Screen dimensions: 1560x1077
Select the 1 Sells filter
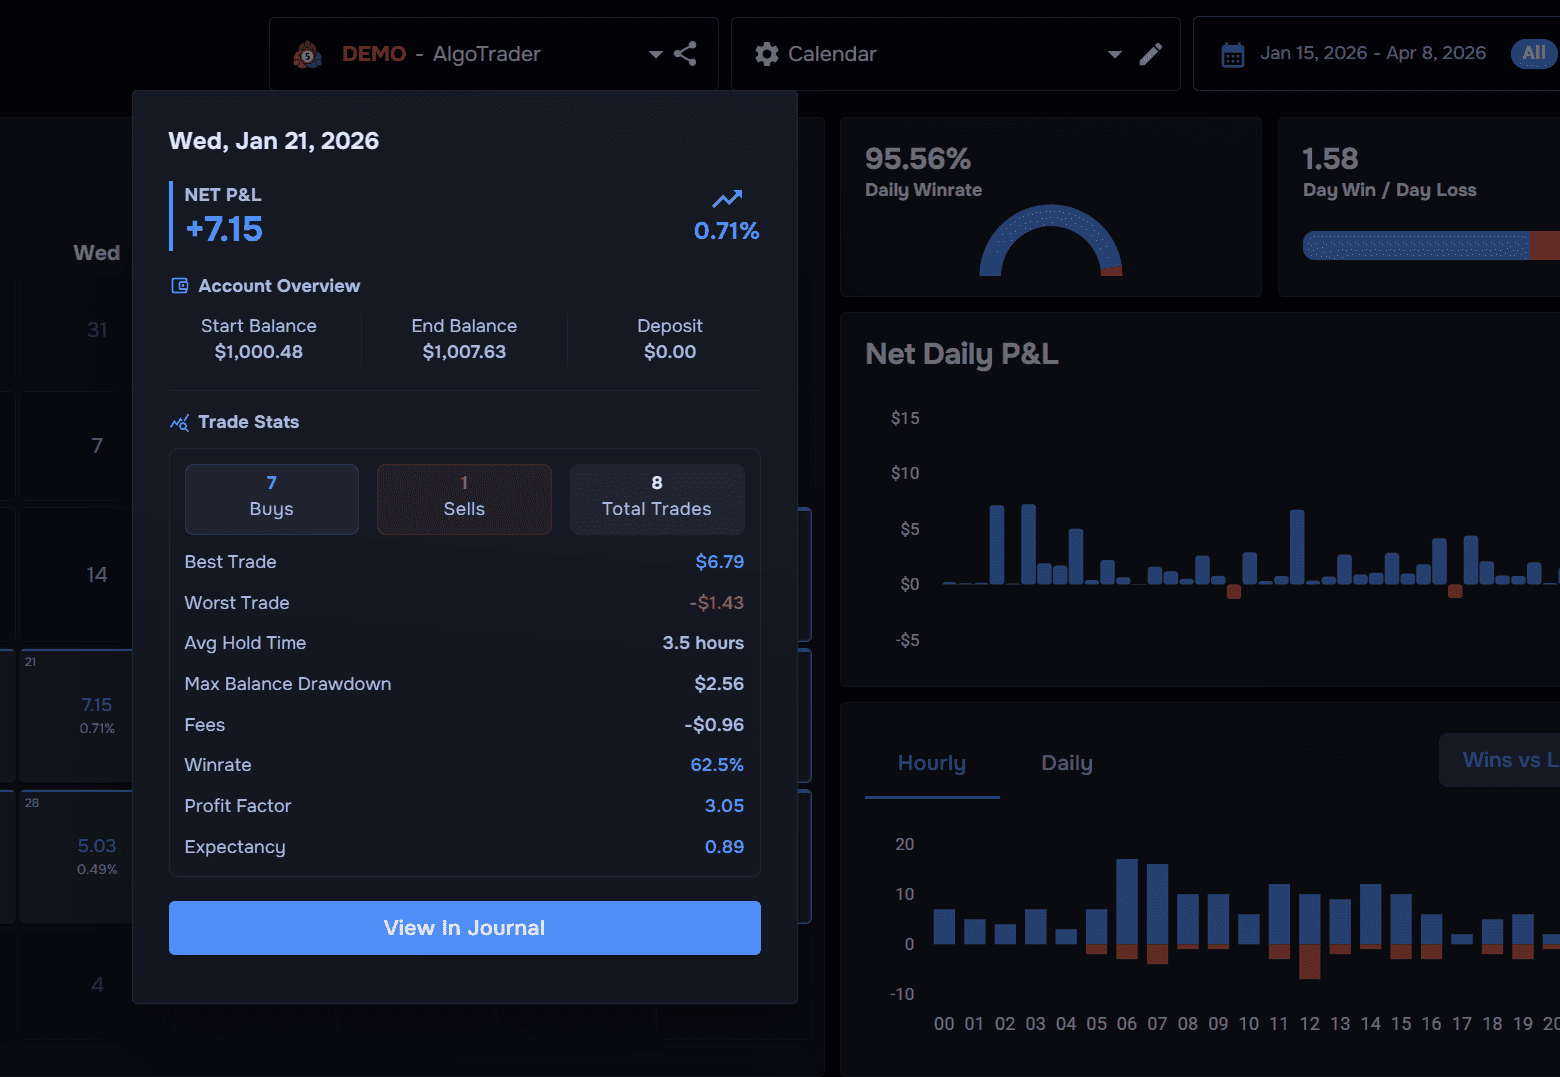[464, 499]
